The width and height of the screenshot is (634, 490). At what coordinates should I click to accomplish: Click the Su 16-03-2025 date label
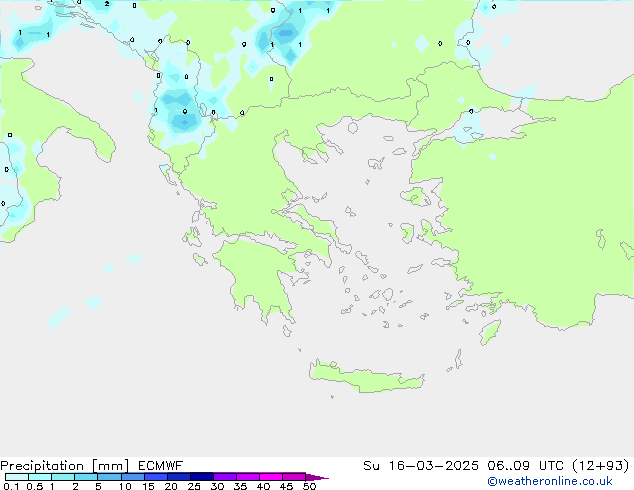point(421,466)
